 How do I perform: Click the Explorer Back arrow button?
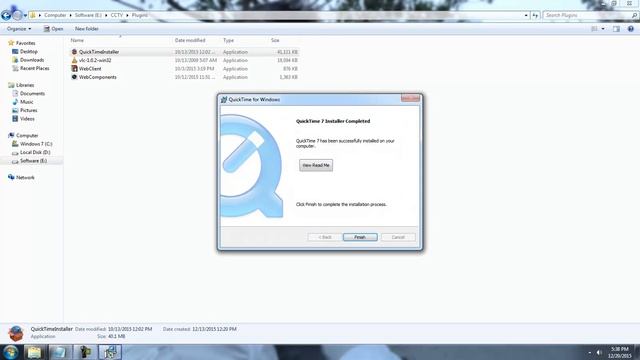coord(6,16)
